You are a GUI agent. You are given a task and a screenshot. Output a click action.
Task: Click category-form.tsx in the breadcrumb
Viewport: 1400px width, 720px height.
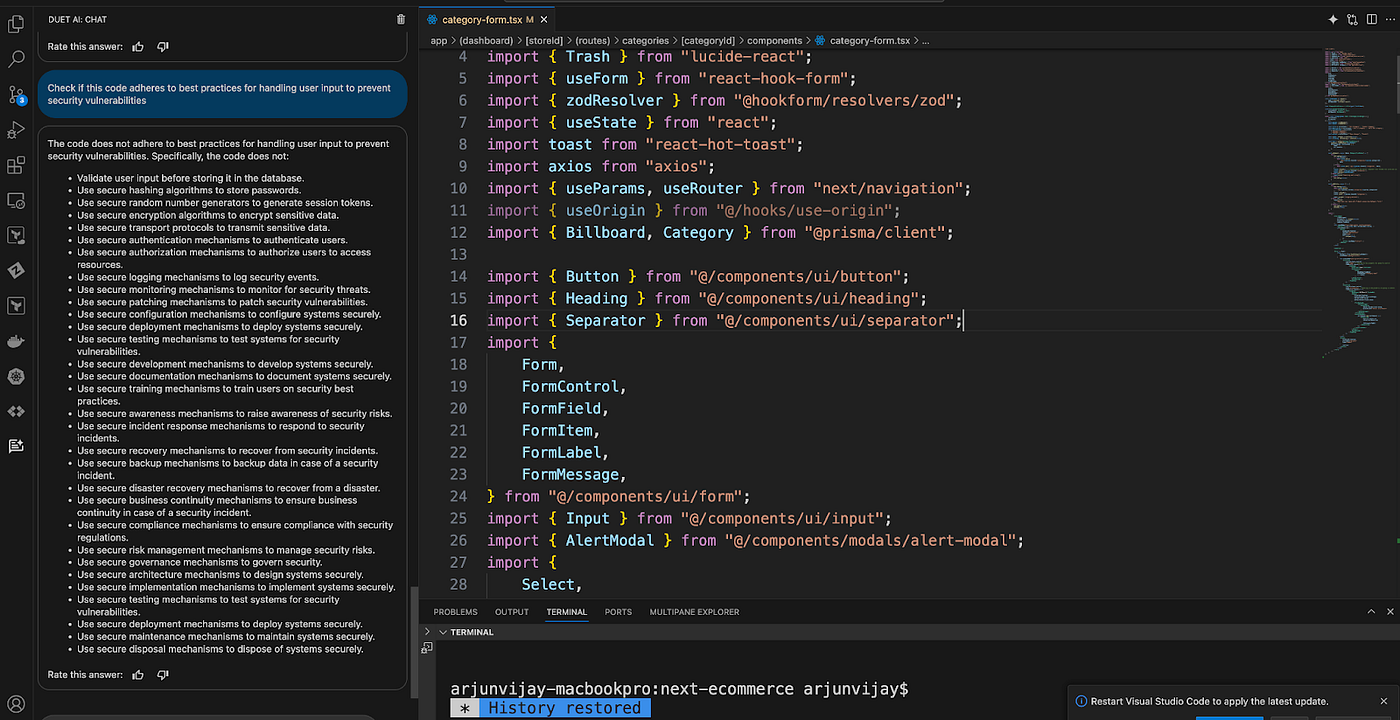(869, 41)
